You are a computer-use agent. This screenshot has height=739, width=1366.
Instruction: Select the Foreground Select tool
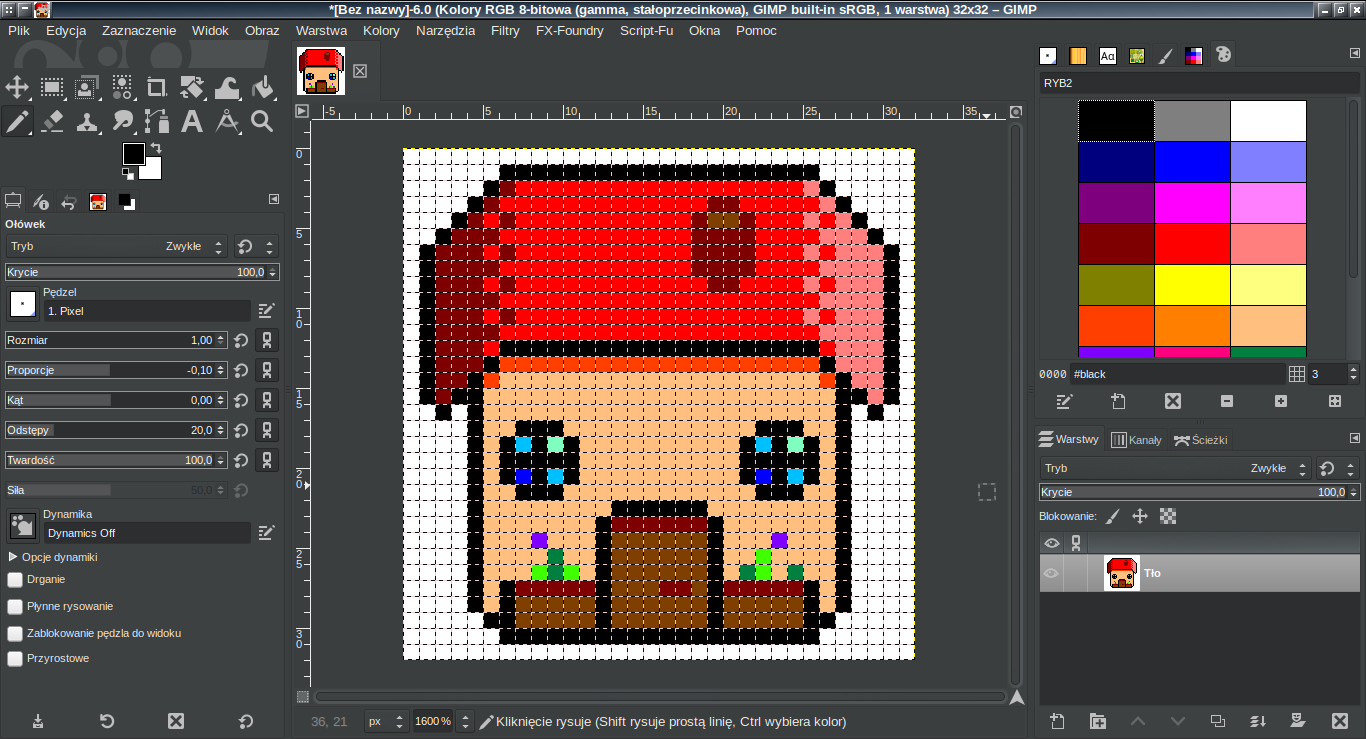pyautogui.click(x=87, y=88)
